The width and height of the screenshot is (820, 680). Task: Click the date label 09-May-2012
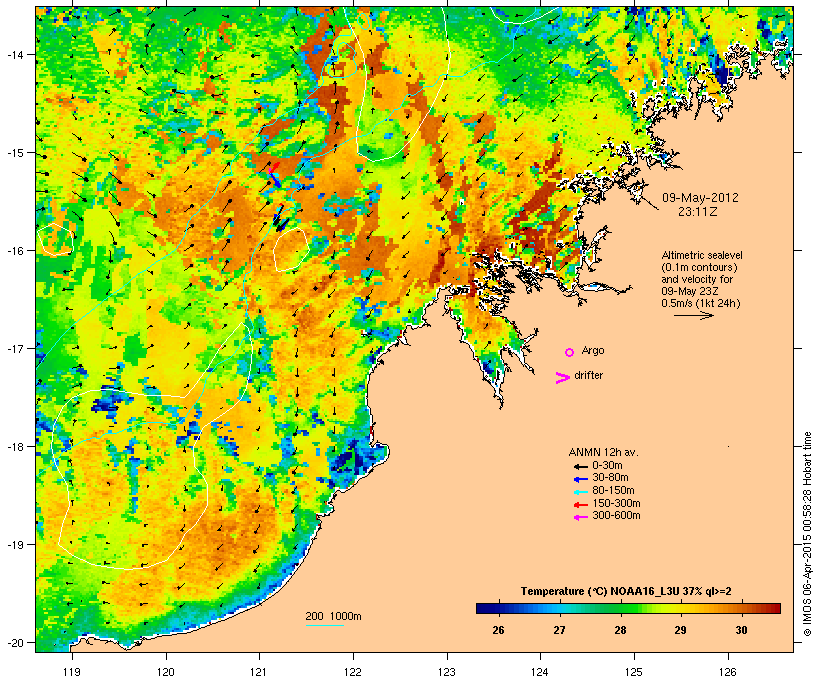click(700, 198)
